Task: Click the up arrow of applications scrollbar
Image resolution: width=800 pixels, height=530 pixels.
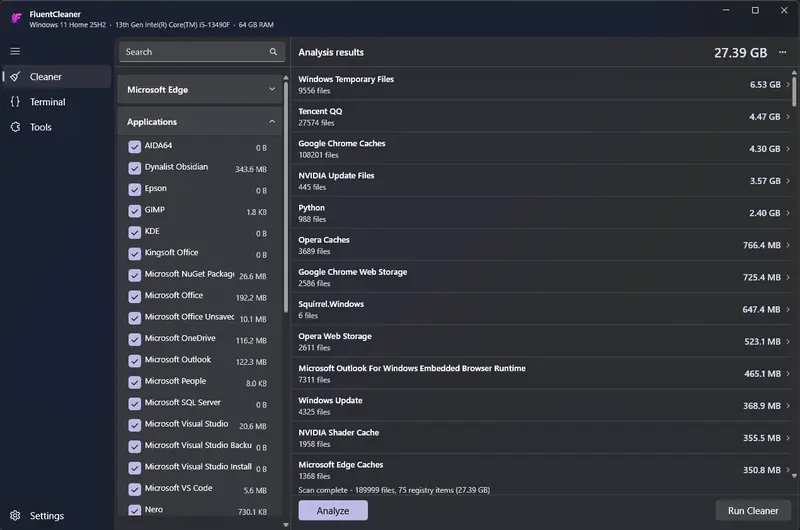Action: (286, 78)
